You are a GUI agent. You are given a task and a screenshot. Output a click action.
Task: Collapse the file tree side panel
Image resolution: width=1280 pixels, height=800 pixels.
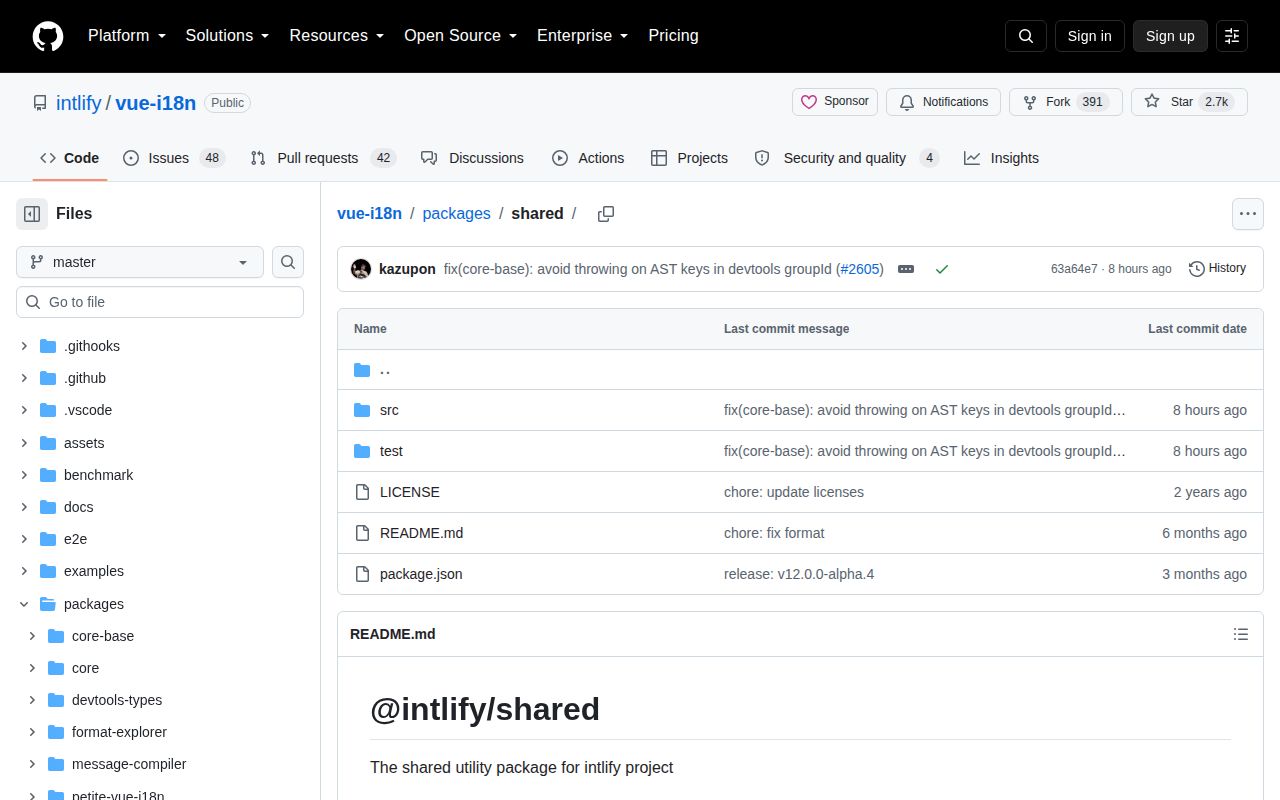(x=32, y=214)
